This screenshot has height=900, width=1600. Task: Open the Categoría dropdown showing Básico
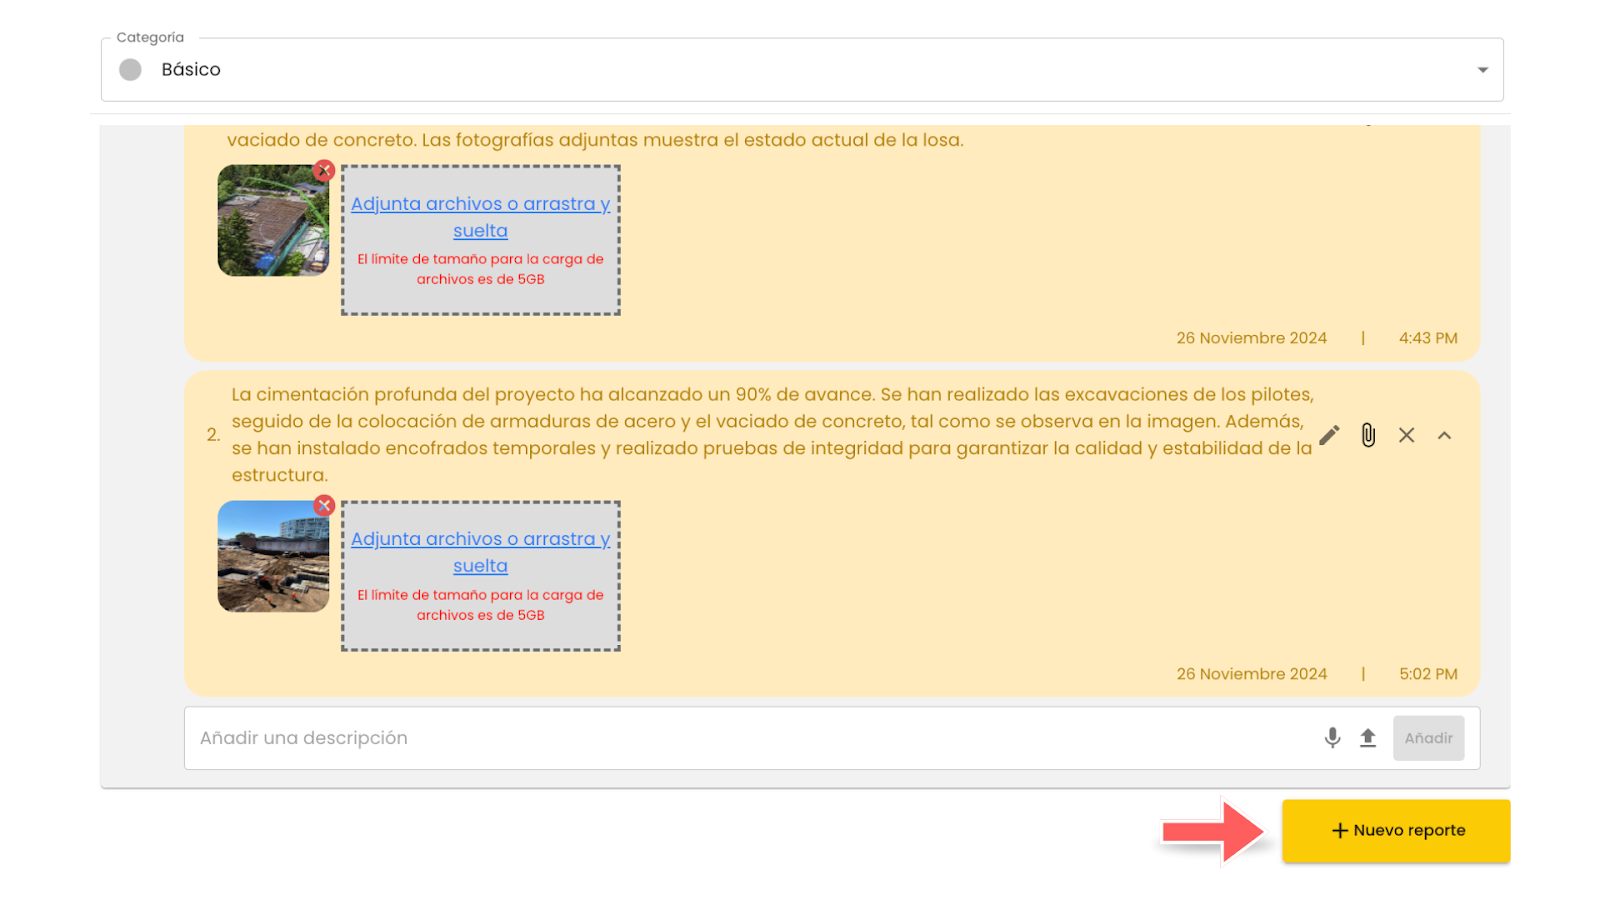pyautogui.click(x=802, y=70)
